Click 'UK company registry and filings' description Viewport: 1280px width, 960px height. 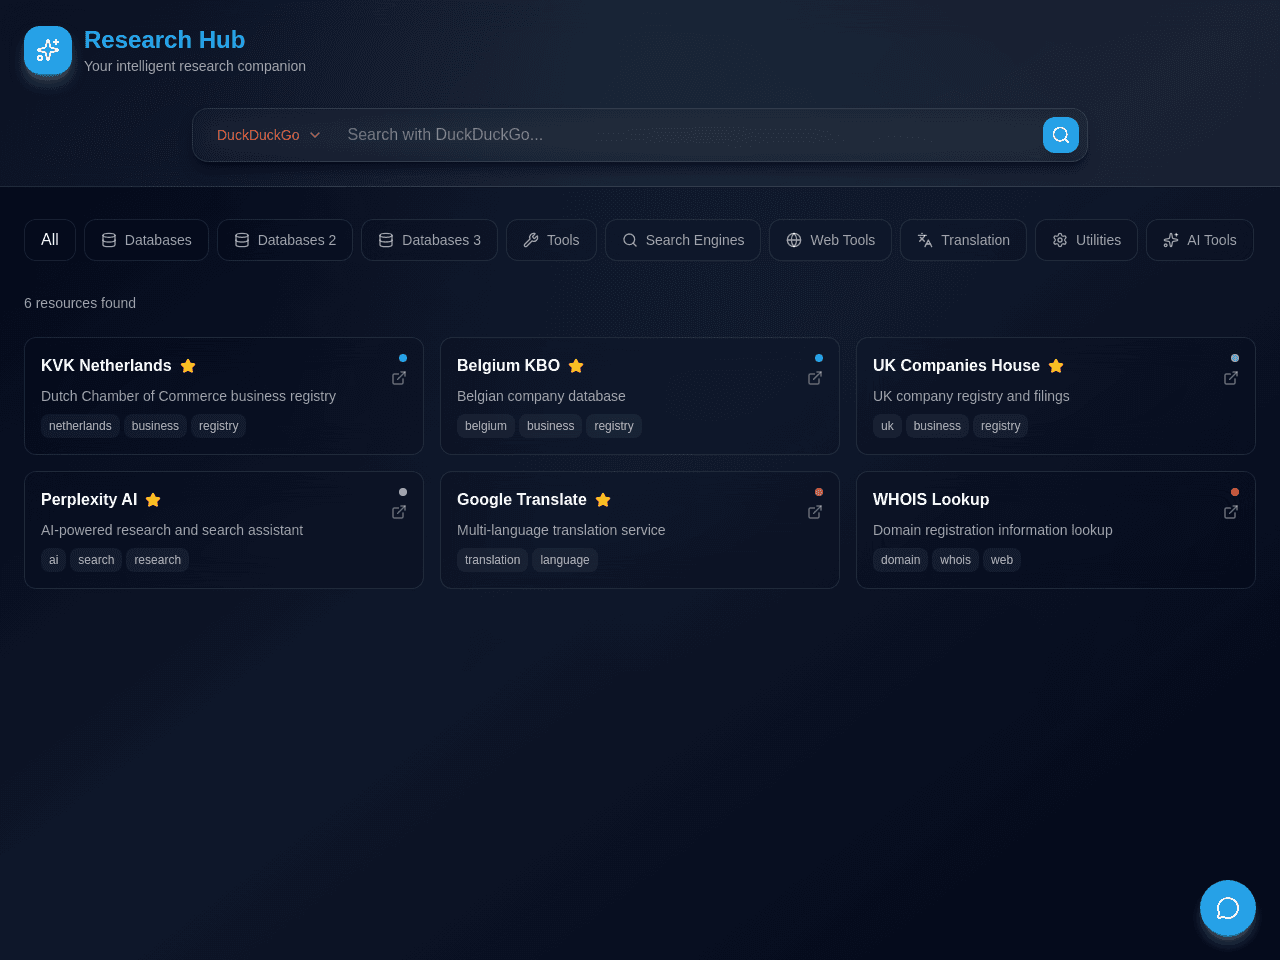971,396
